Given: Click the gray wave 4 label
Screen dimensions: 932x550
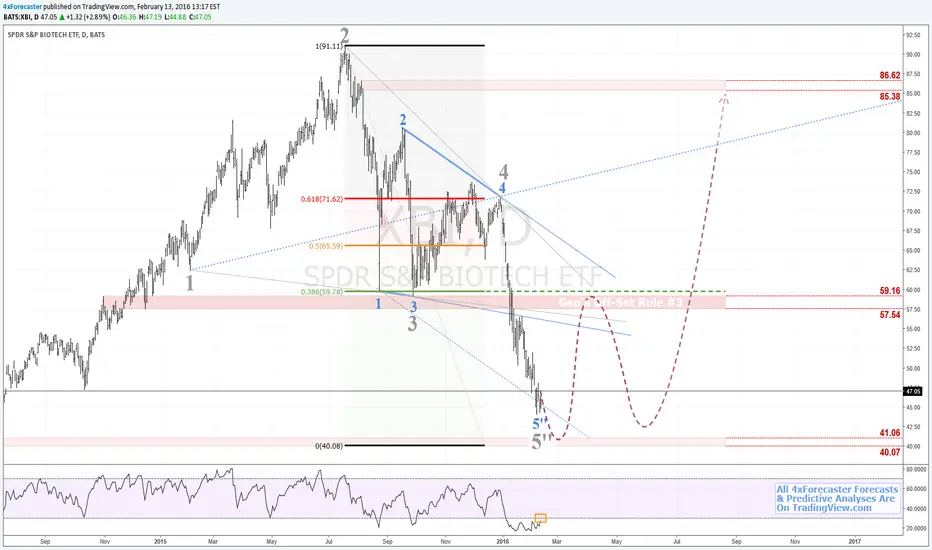Looking at the screenshot, I should click(503, 172).
